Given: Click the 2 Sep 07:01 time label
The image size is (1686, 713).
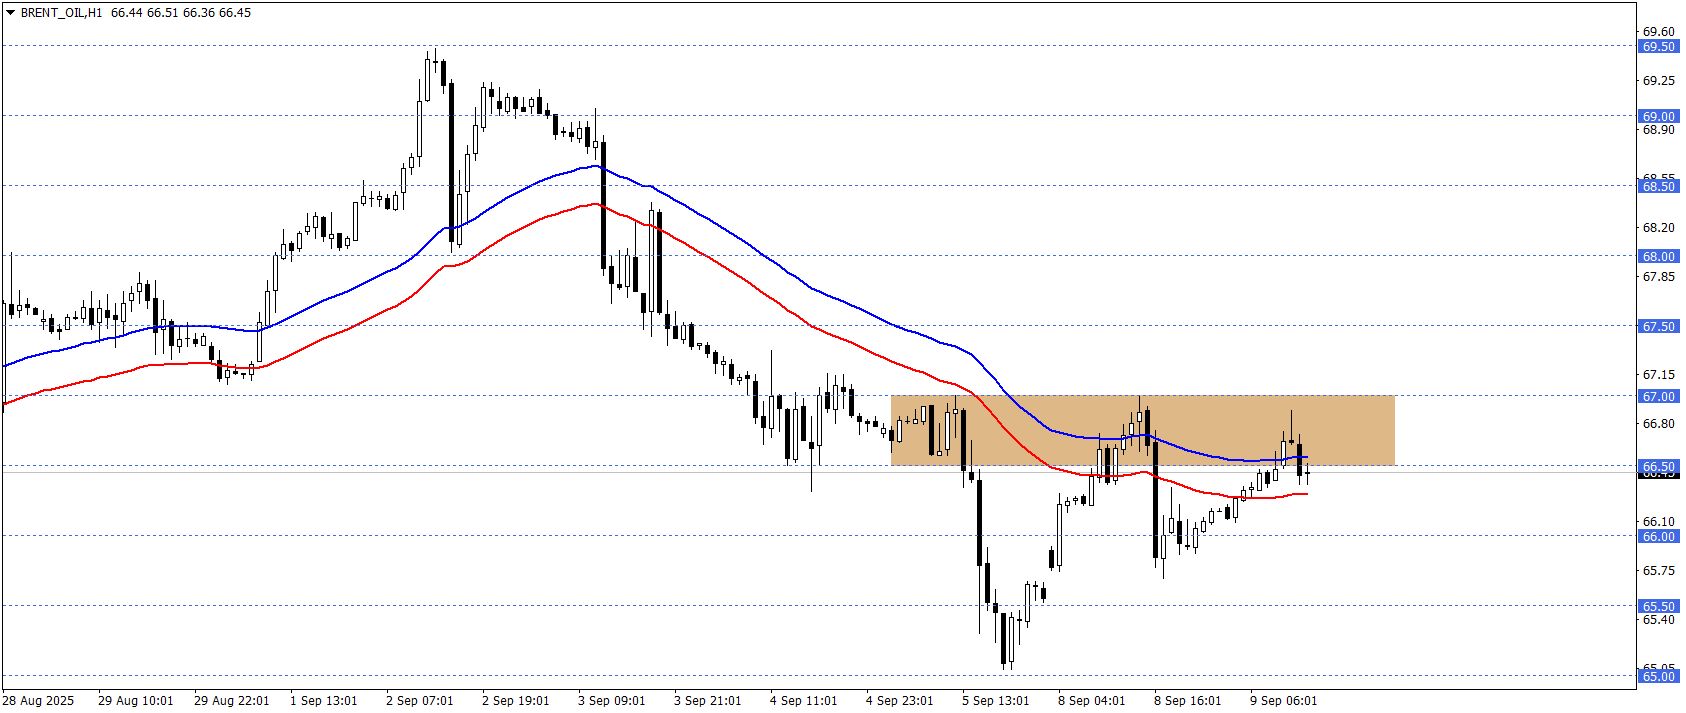Looking at the screenshot, I should coord(420,701).
